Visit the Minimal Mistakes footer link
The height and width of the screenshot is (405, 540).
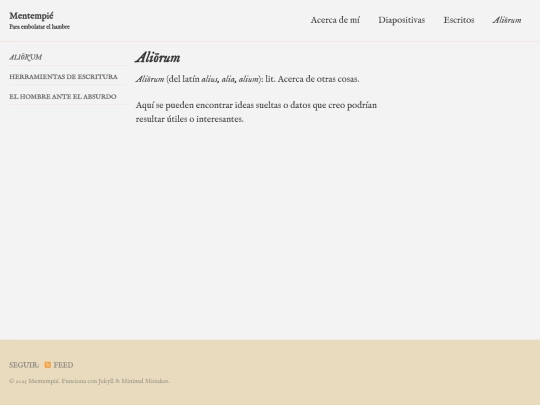(x=145, y=381)
